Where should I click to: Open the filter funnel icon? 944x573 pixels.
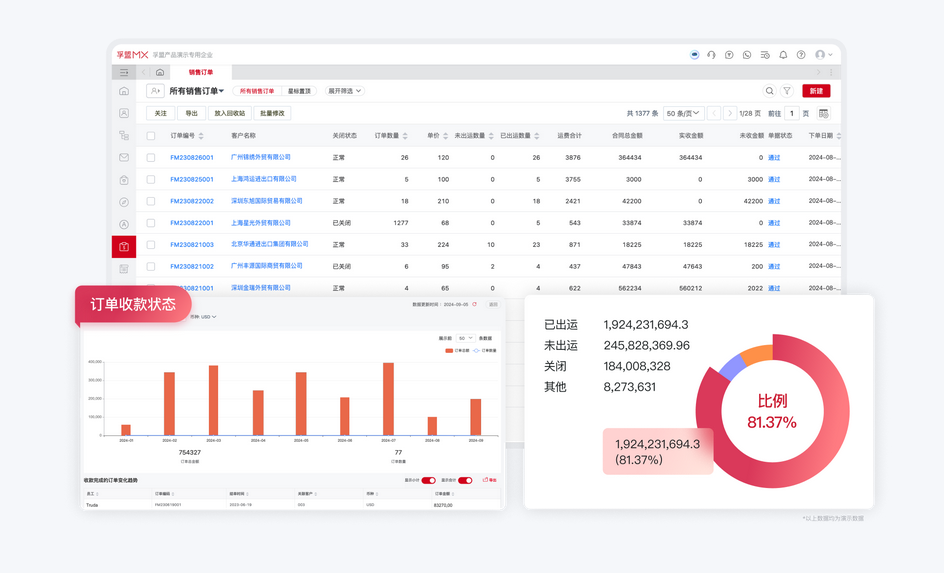[x=787, y=91]
